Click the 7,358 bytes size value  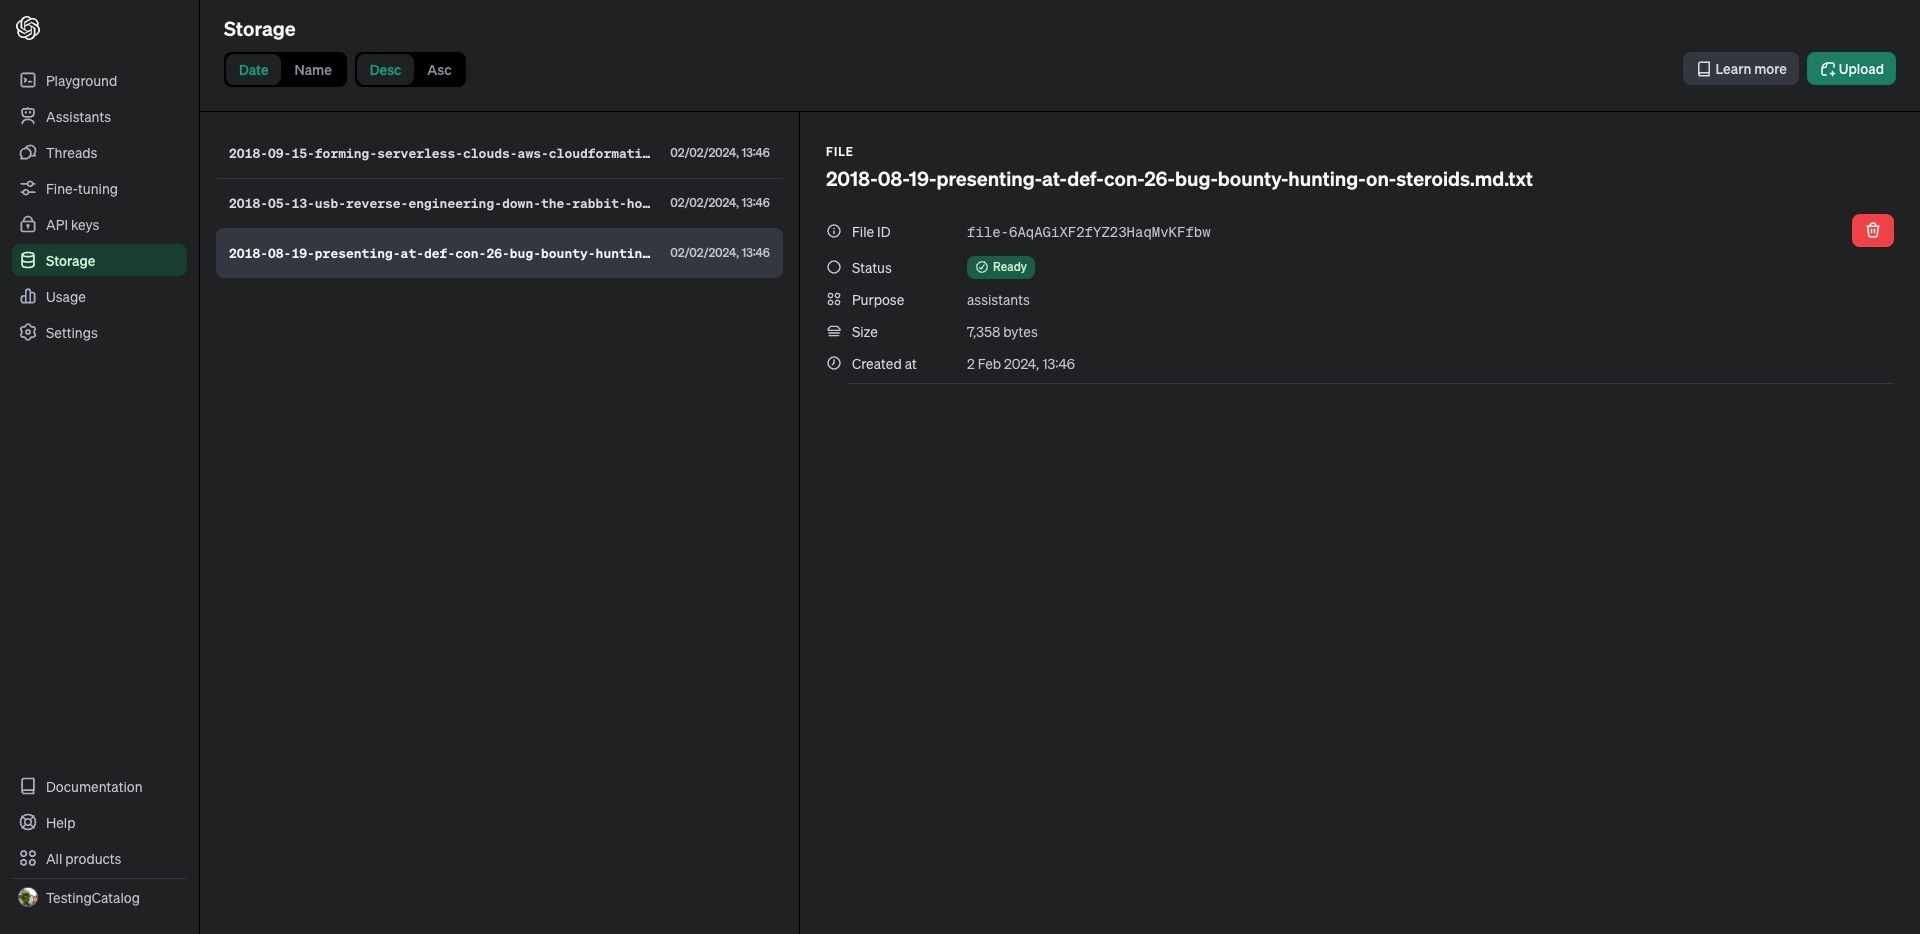(1002, 332)
